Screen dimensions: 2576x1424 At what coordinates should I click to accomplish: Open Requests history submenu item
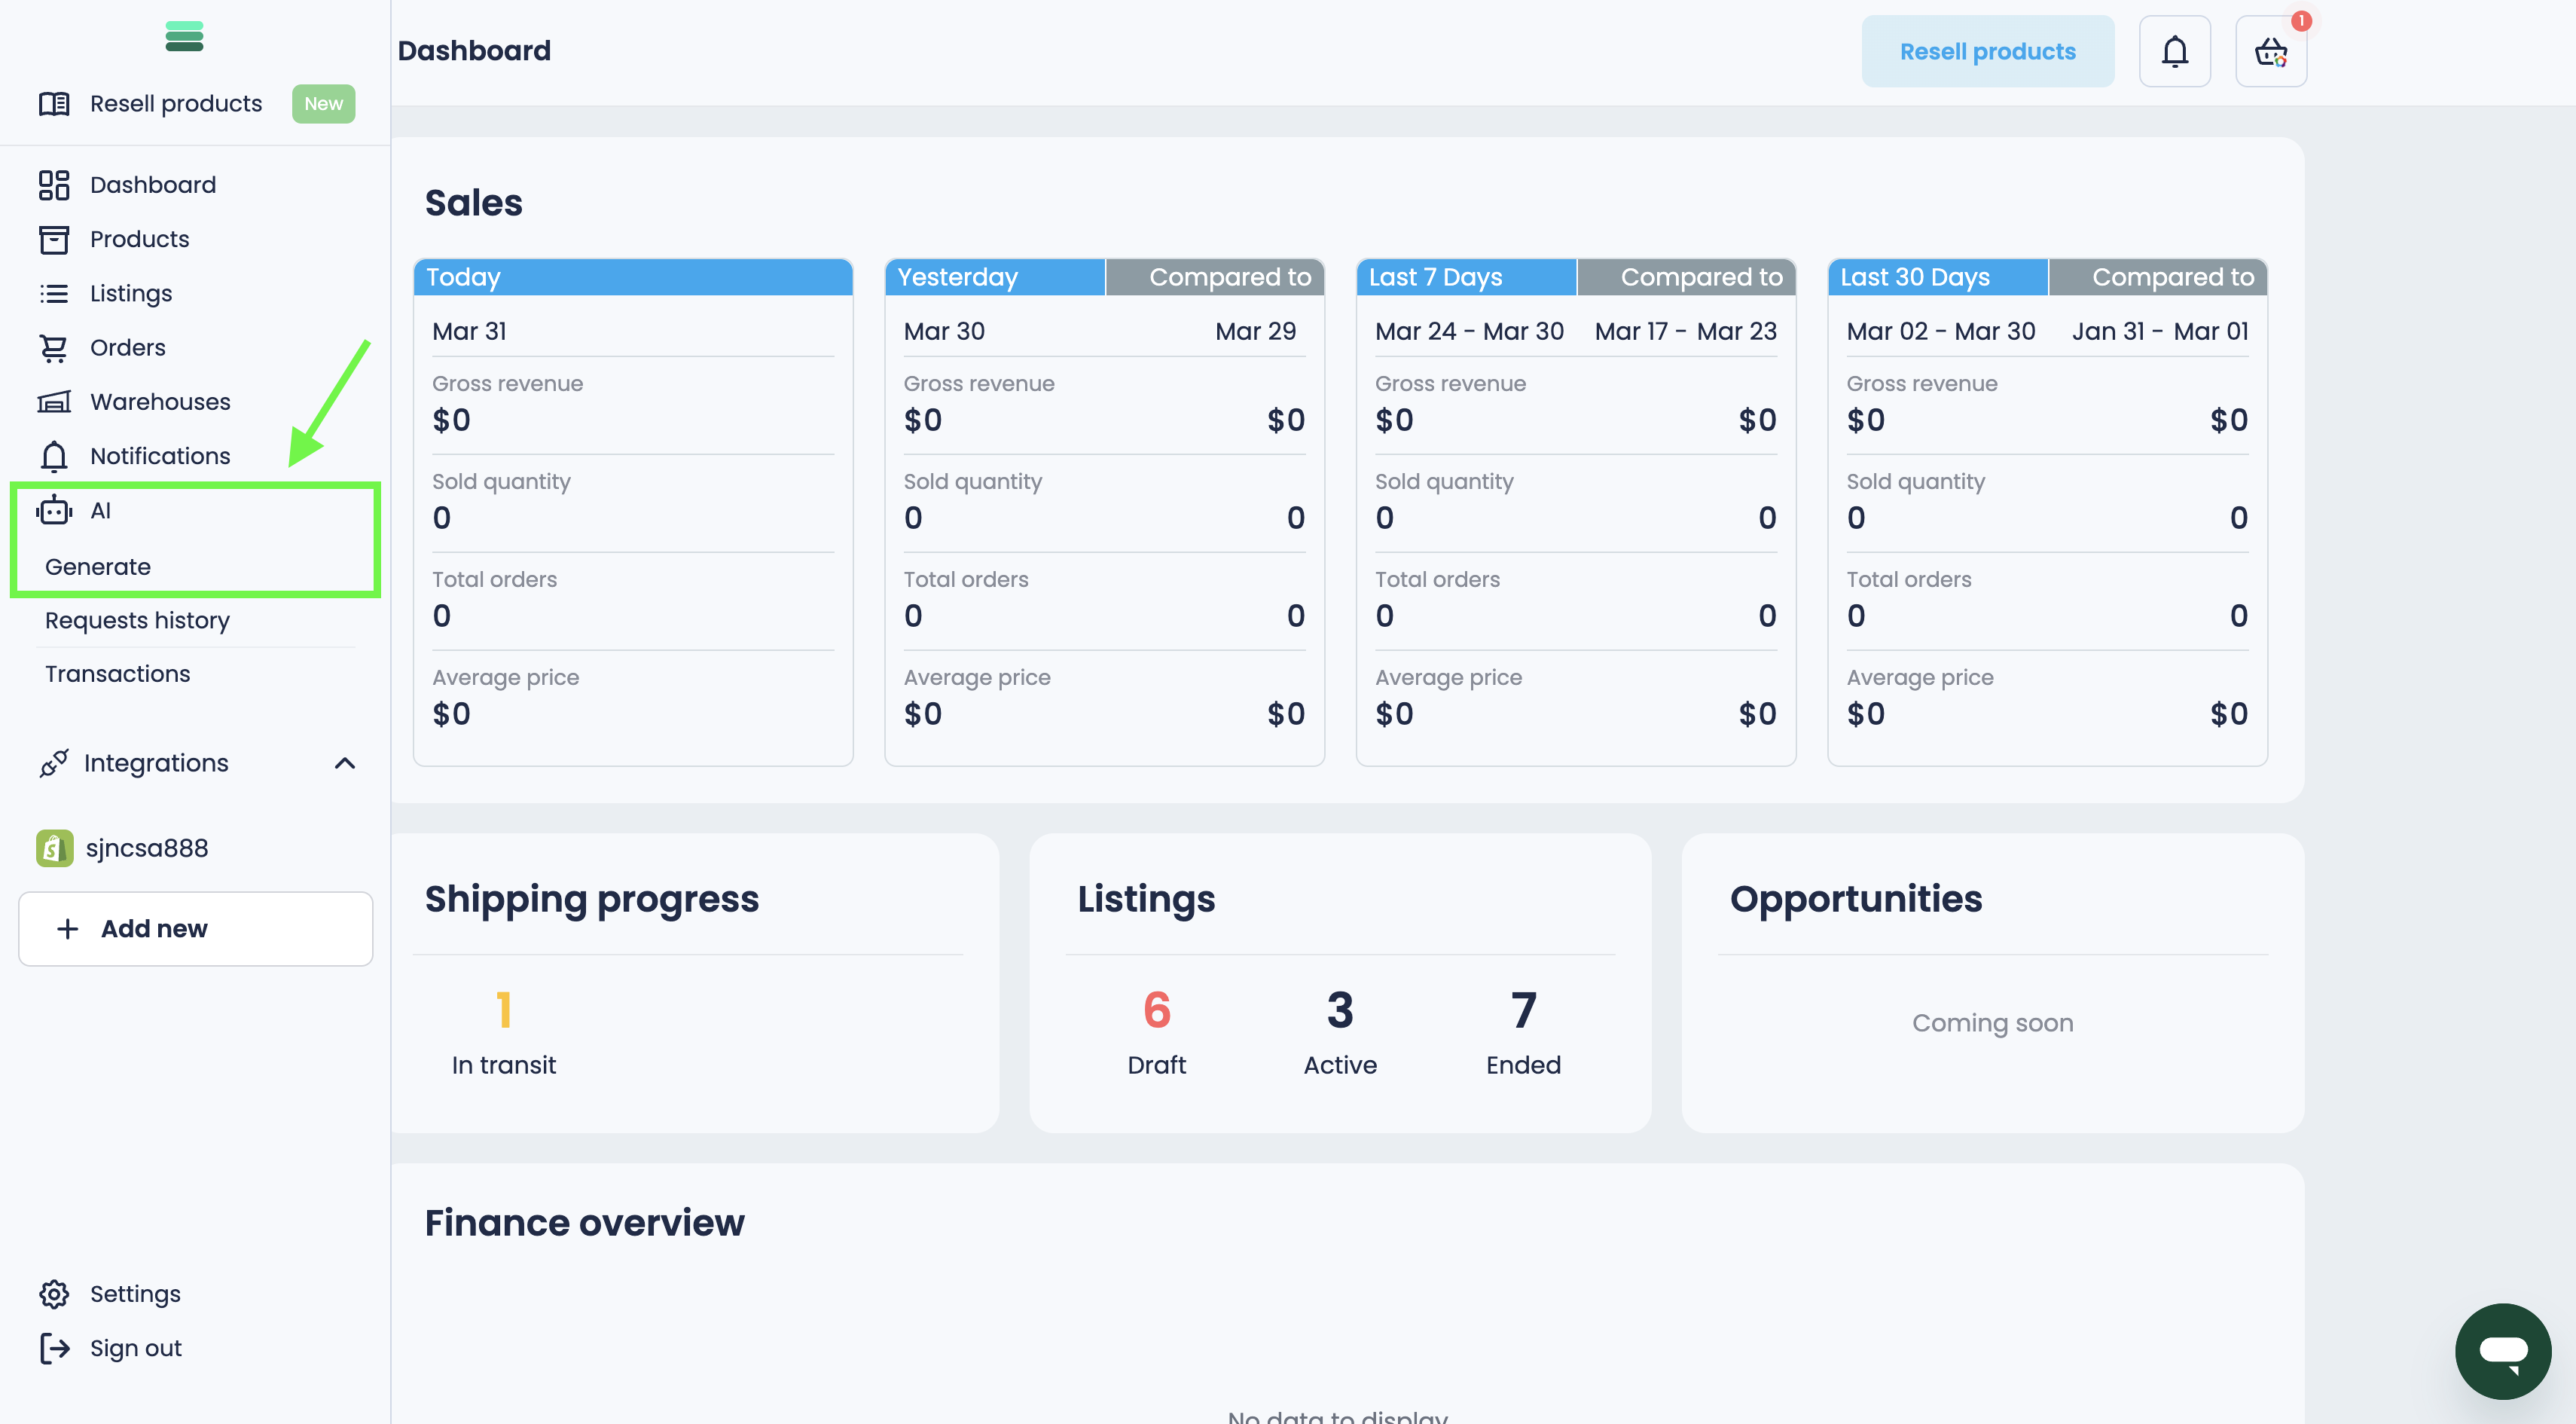click(137, 620)
